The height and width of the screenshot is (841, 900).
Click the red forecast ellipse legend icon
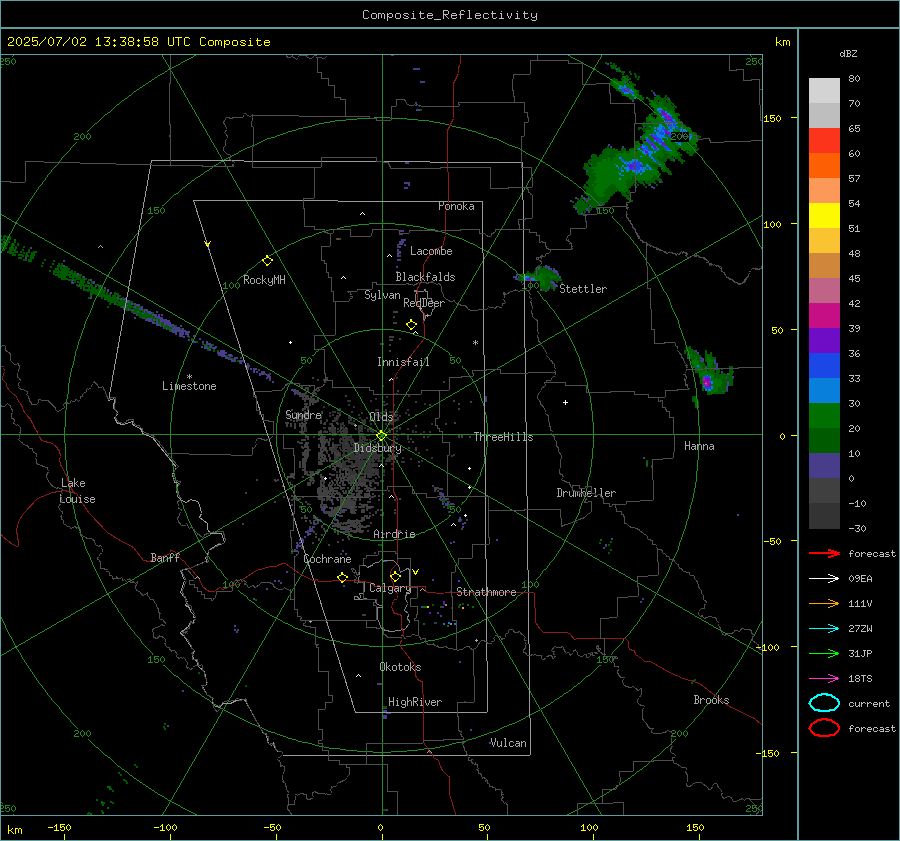pos(824,728)
